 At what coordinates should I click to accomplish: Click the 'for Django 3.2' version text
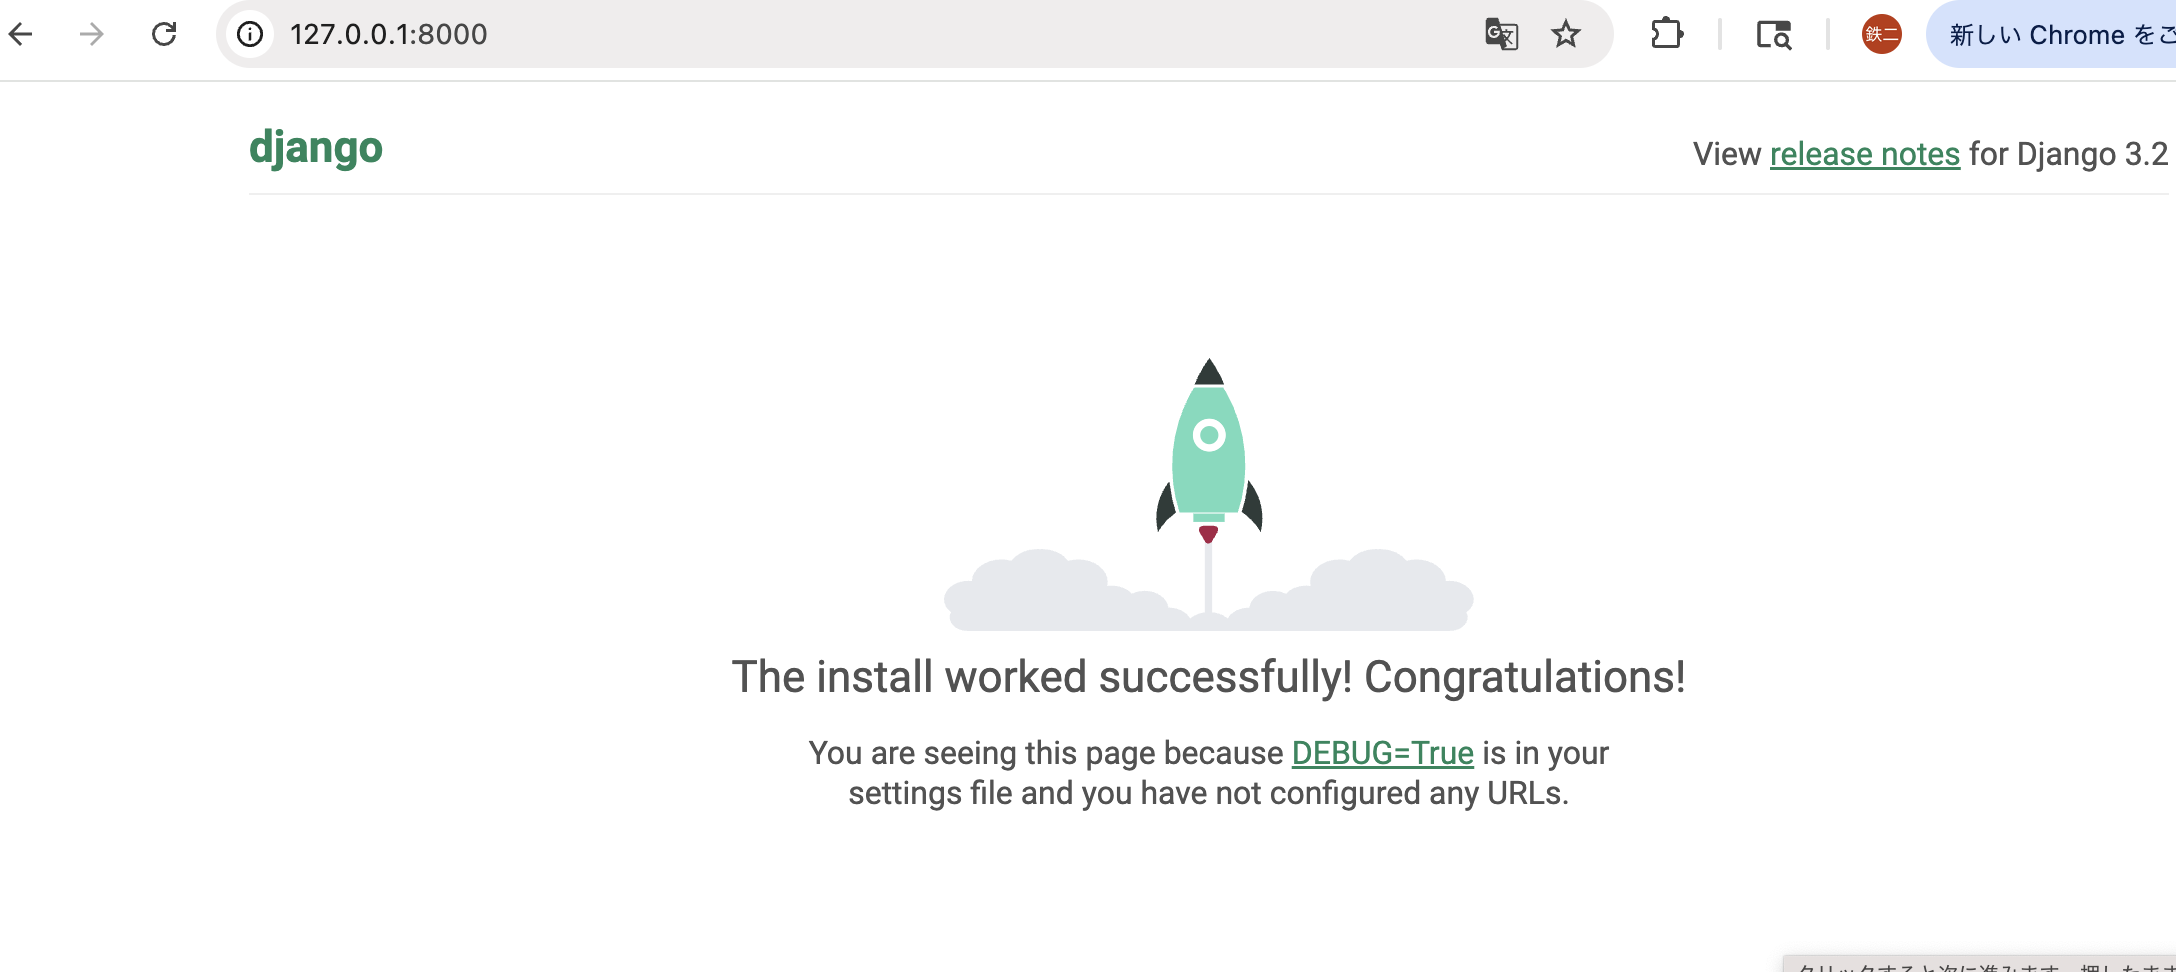(x=2068, y=154)
